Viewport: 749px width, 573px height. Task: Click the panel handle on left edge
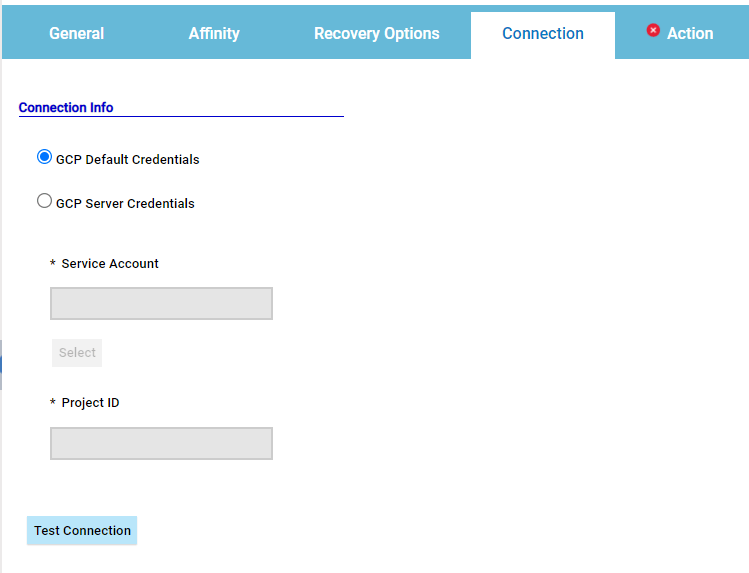click(x=1, y=365)
